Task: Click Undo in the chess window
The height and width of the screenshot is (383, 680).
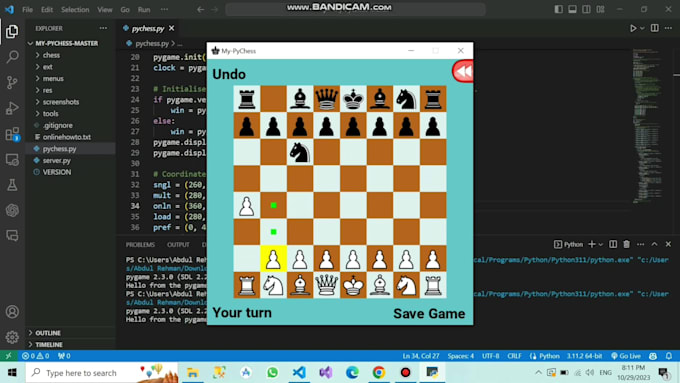Action: point(229,74)
